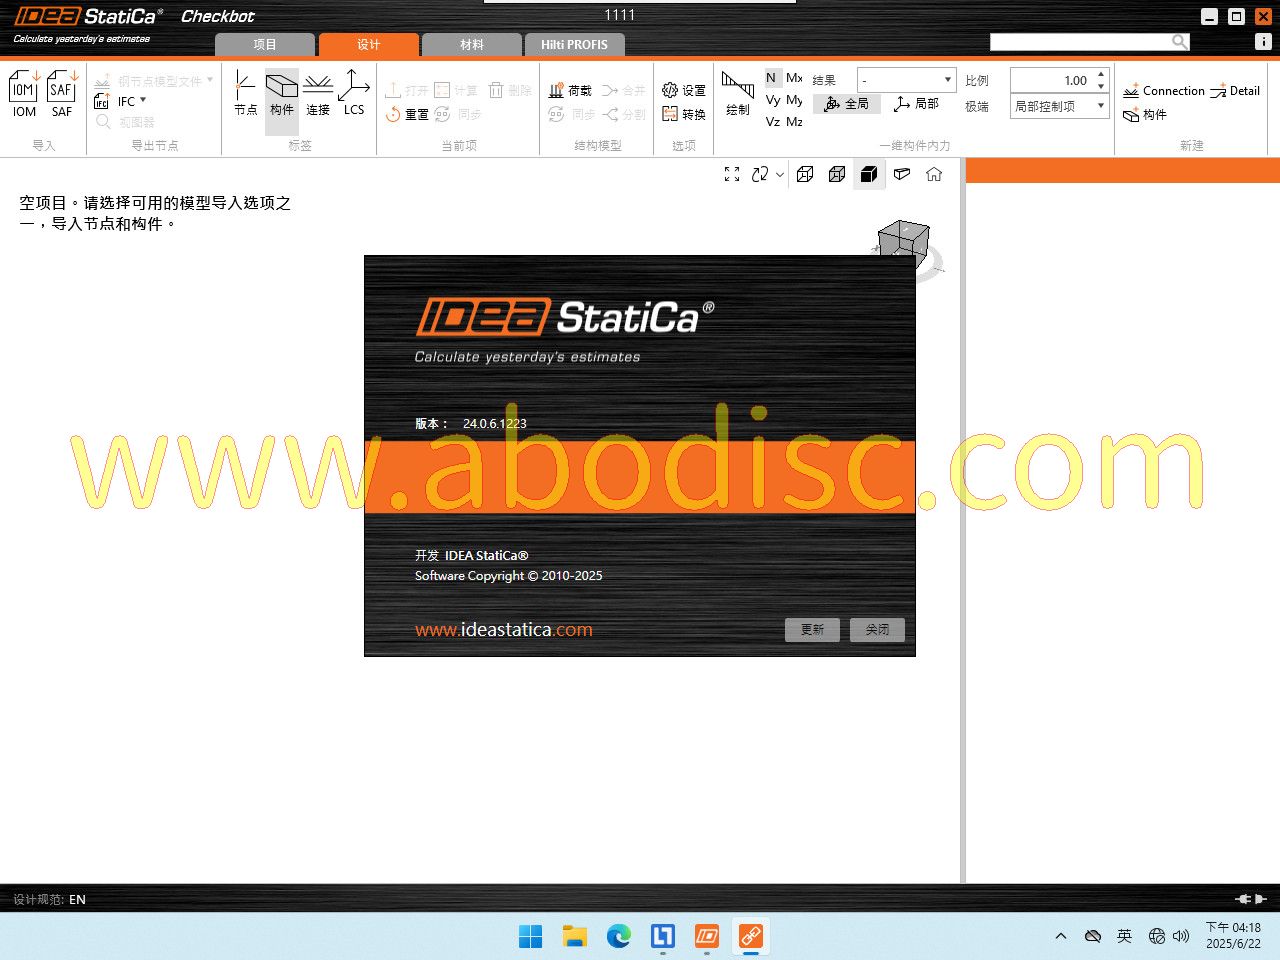Select My internal force

point(794,100)
